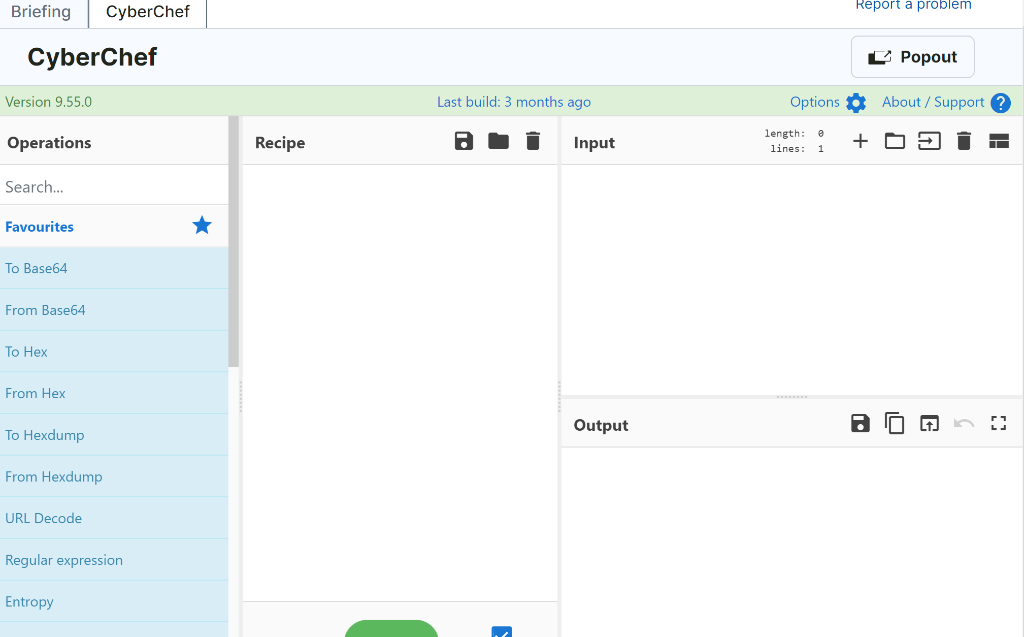Switch to the Briefing tab
1024x637 pixels.
pyautogui.click(x=41, y=12)
